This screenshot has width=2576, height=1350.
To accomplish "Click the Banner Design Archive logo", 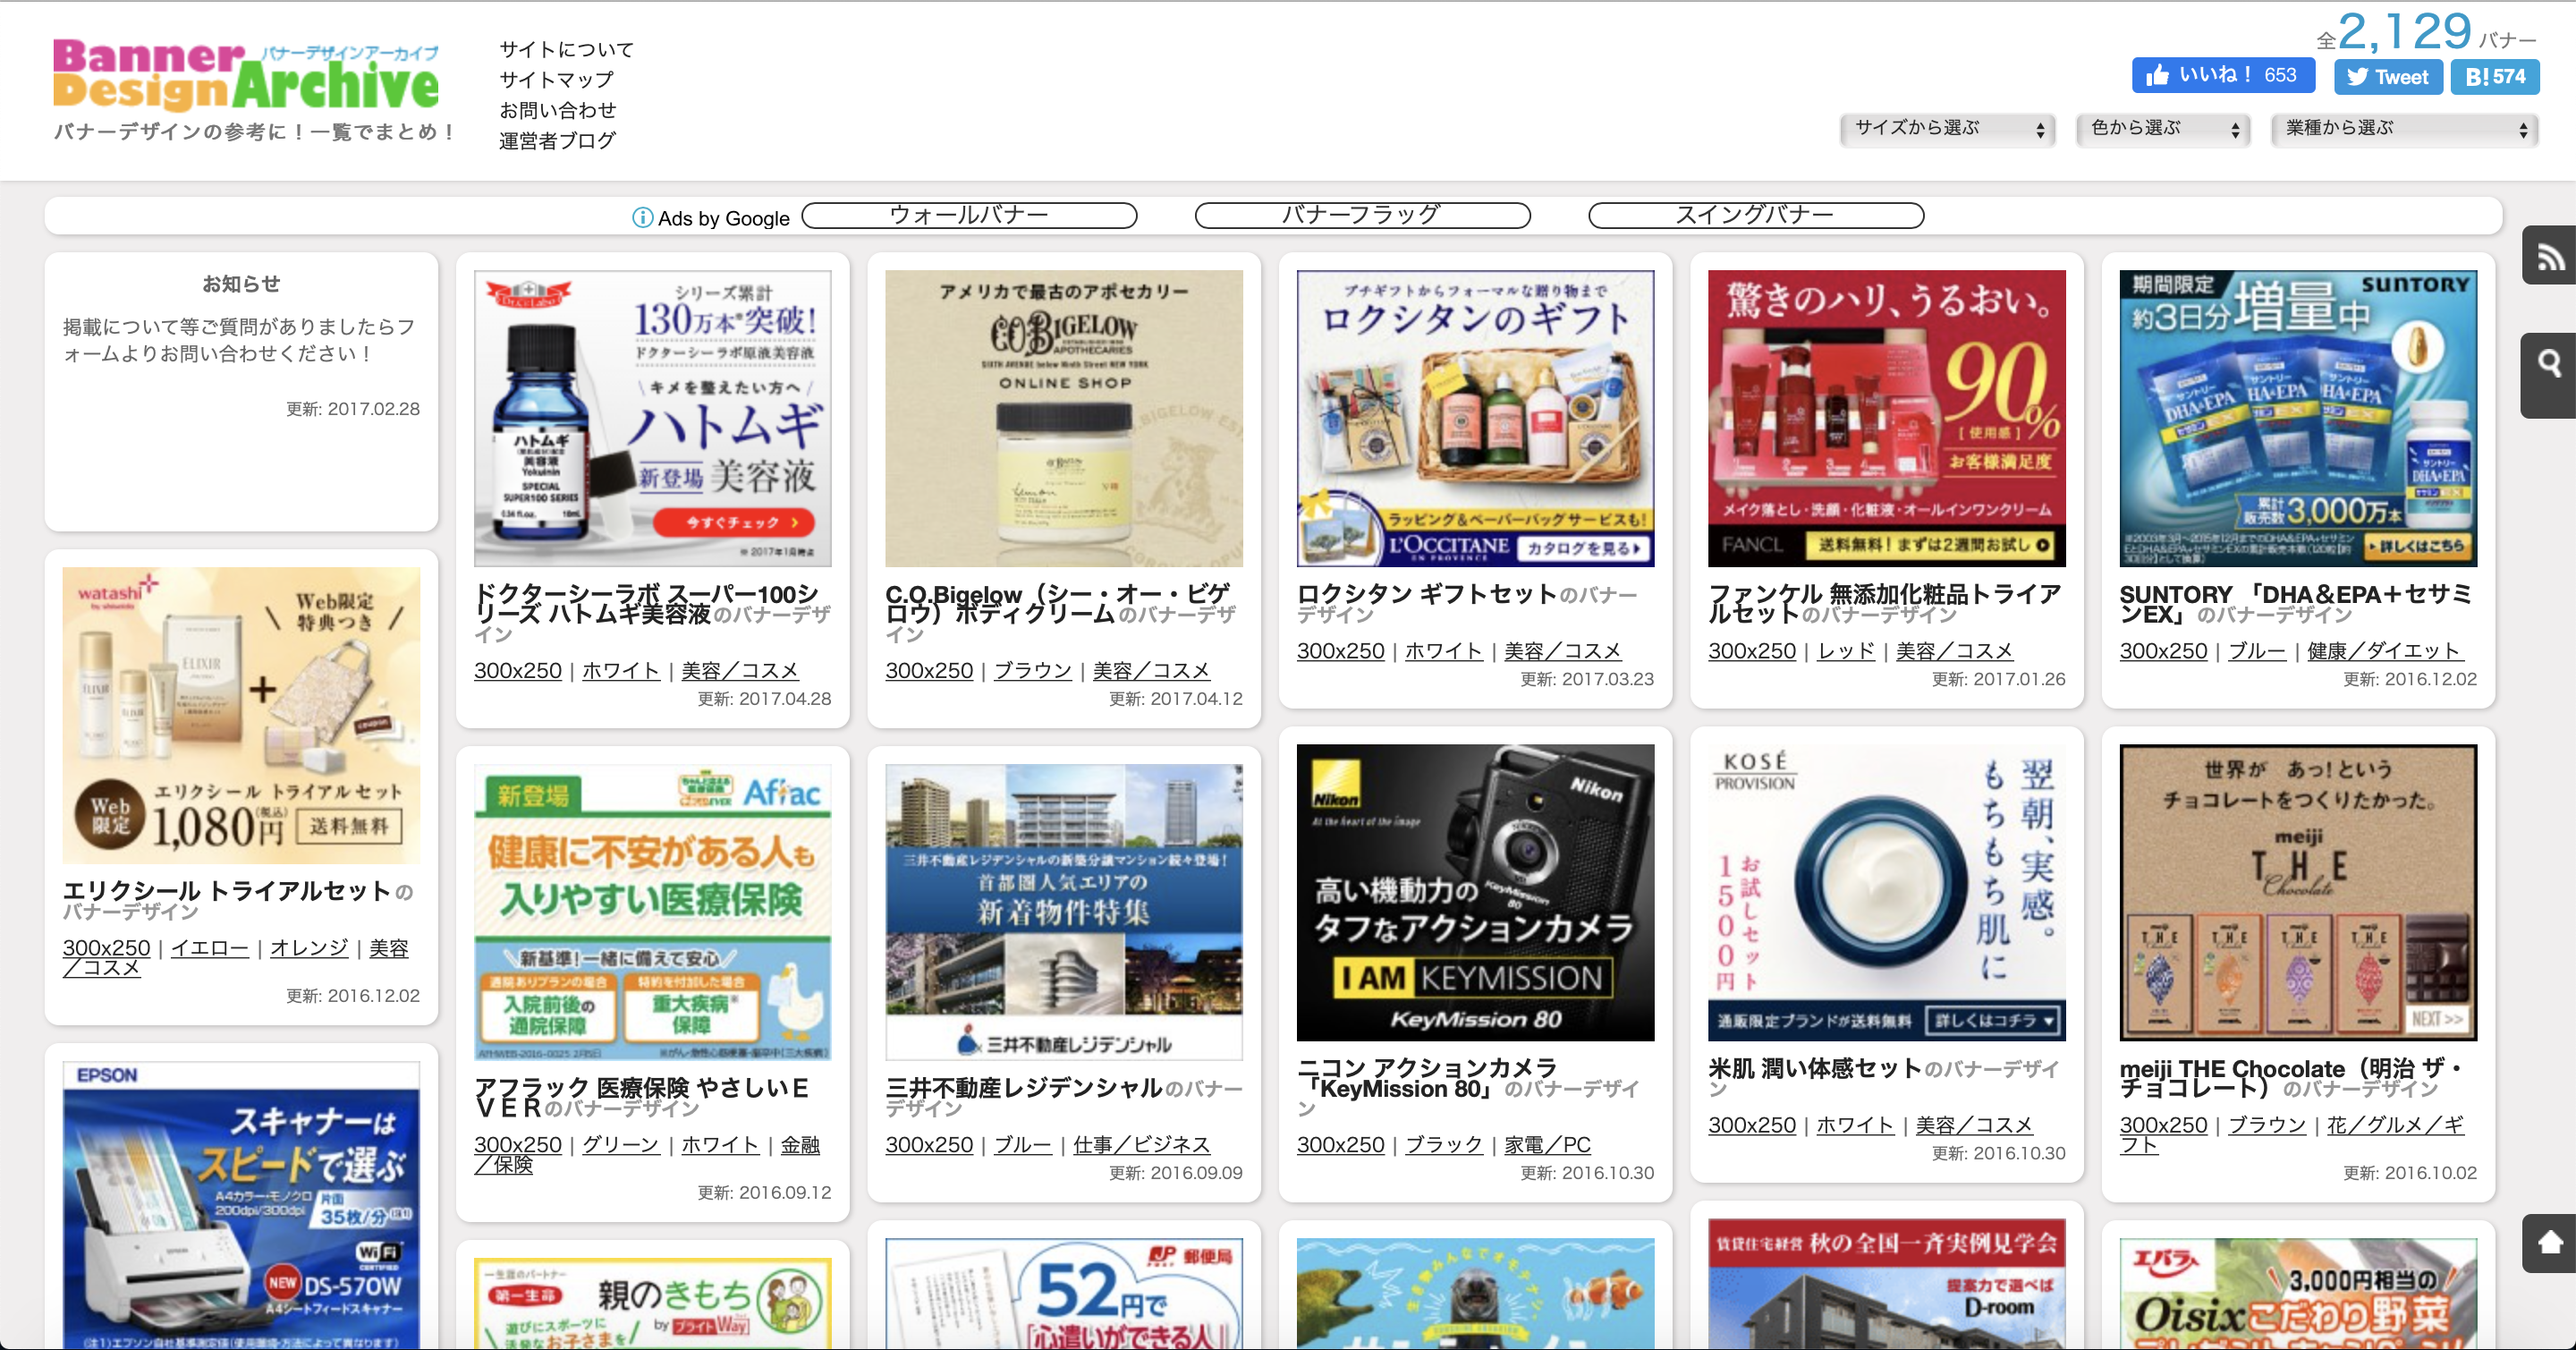I will pyautogui.click(x=246, y=76).
